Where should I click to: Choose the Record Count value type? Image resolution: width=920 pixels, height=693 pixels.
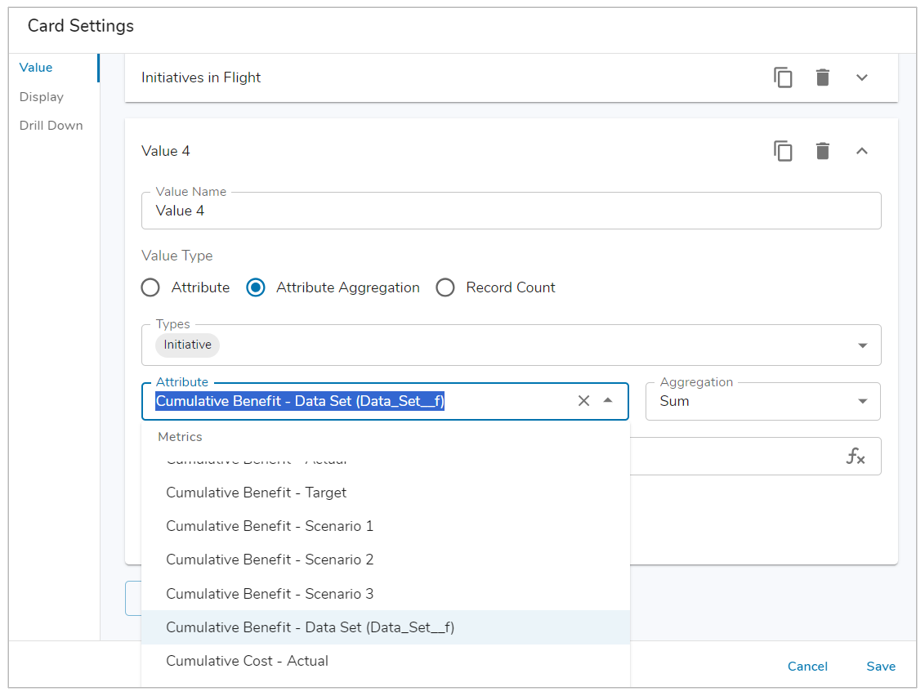tap(445, 287)
